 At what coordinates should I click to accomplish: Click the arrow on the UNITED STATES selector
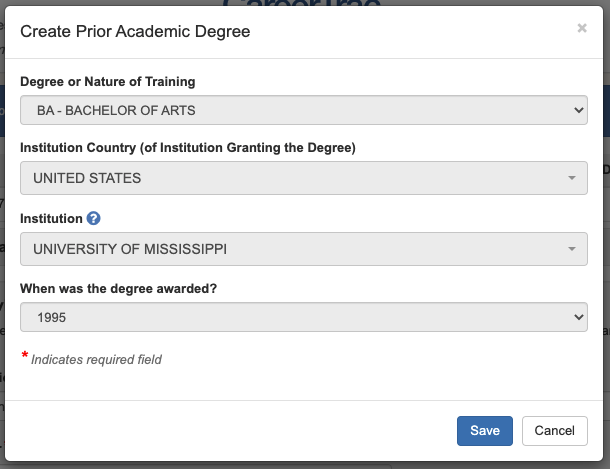pyautogui.click(x=571, y=179)
